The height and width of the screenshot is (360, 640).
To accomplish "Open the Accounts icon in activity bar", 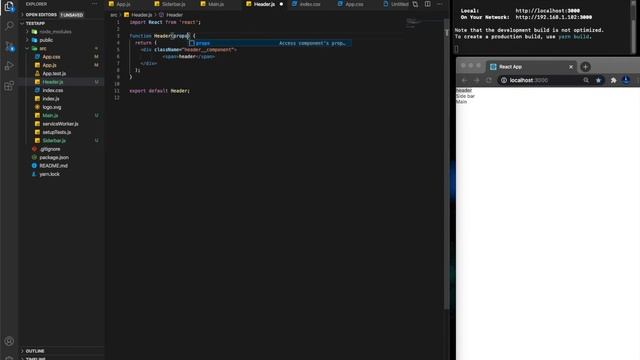I will point(9,341).
